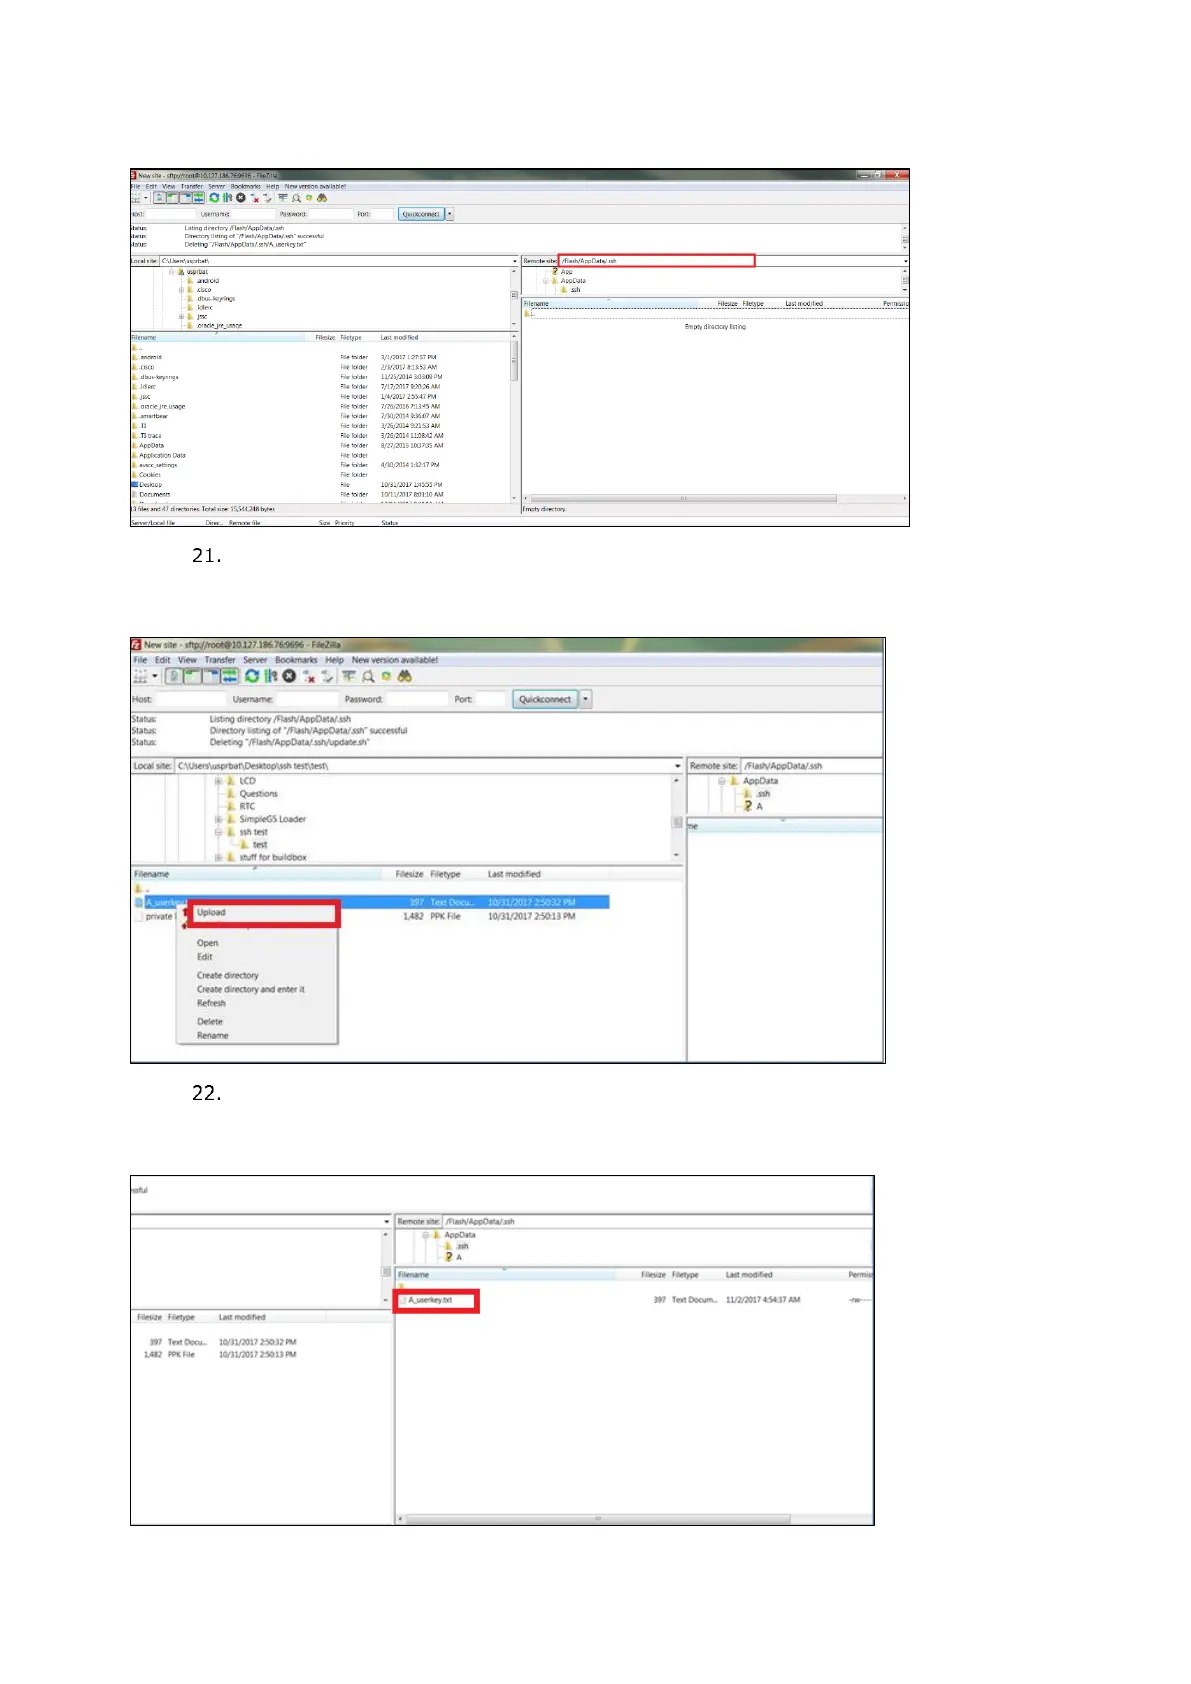Click New version available! menu entry

(x=394, y=660)
